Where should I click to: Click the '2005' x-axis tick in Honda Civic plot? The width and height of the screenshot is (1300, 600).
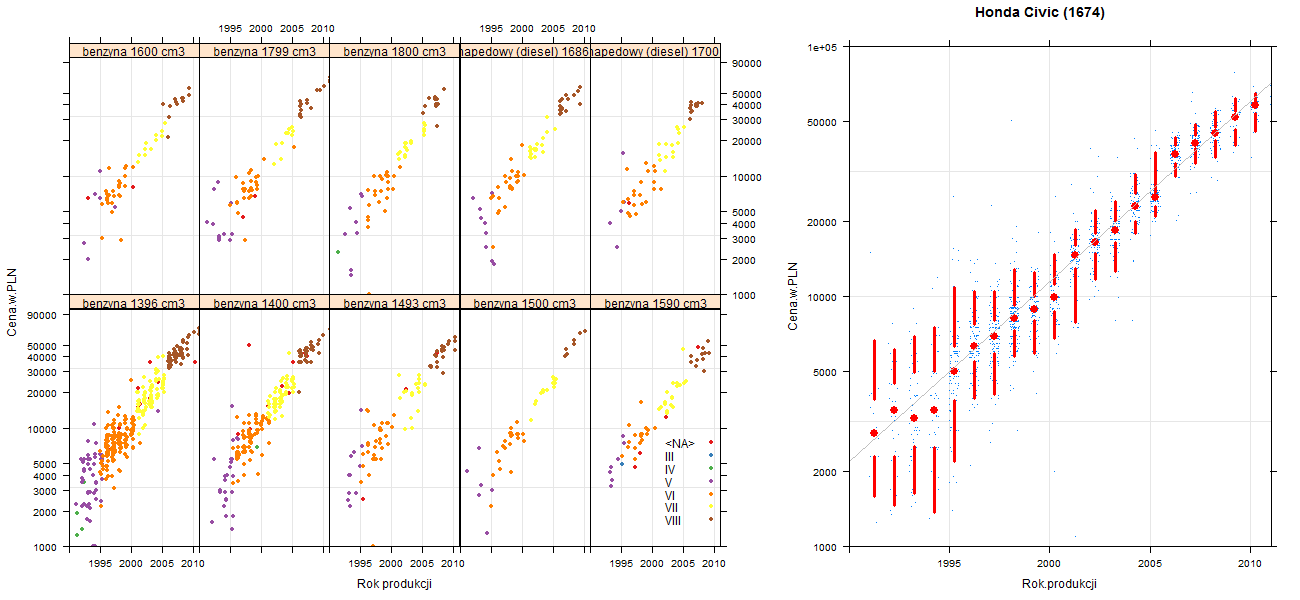[x=1151, y=564]
